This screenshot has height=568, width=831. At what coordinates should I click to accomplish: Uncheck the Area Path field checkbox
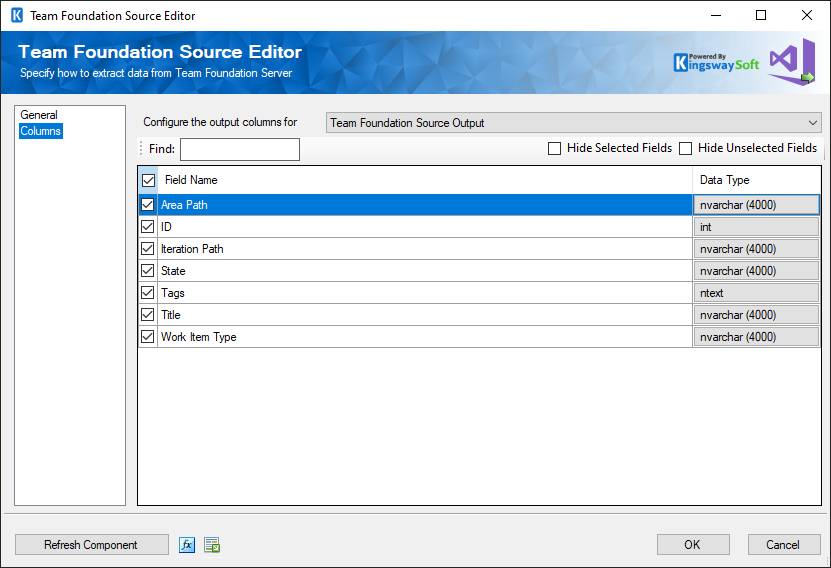[x=148, y=205]
